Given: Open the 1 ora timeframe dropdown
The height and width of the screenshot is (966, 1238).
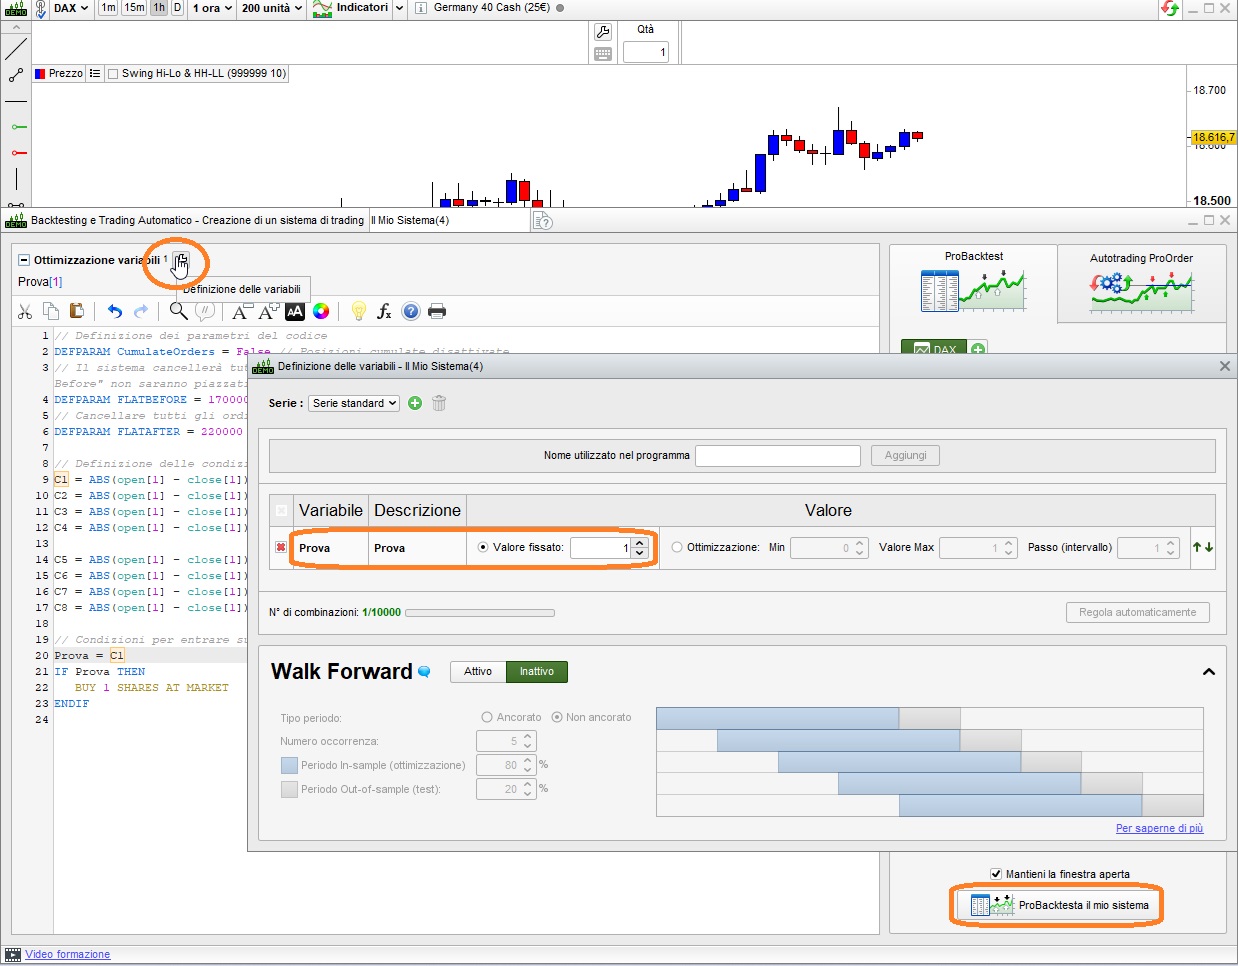Looking at the screenshot, I should [213, 8].
